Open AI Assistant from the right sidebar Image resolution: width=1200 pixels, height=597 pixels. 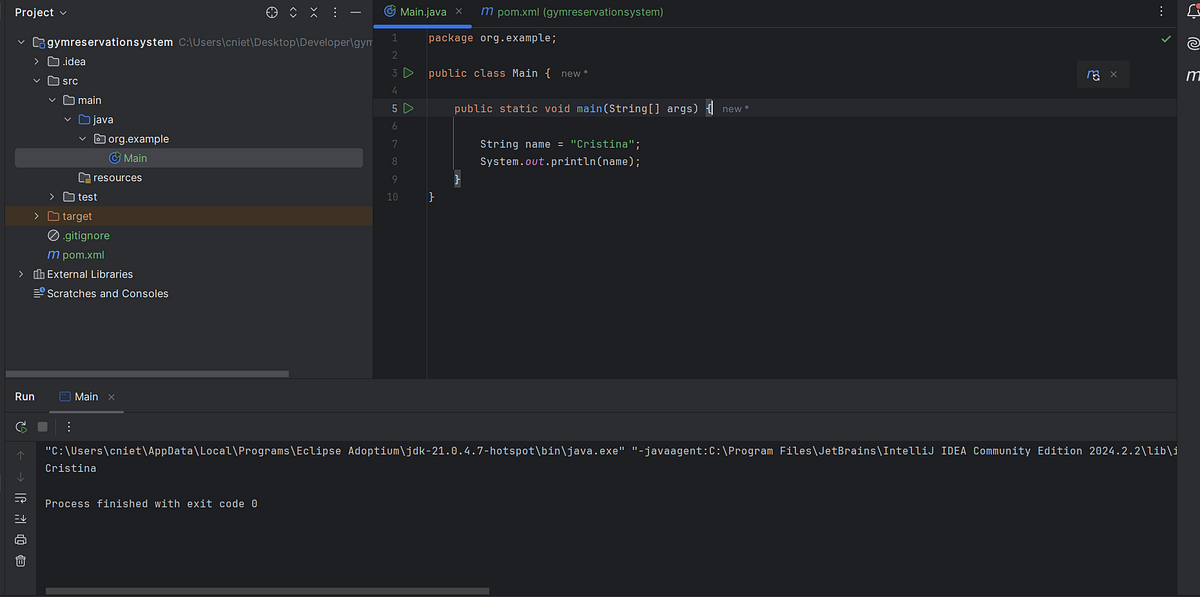[x=1192, y=44]
